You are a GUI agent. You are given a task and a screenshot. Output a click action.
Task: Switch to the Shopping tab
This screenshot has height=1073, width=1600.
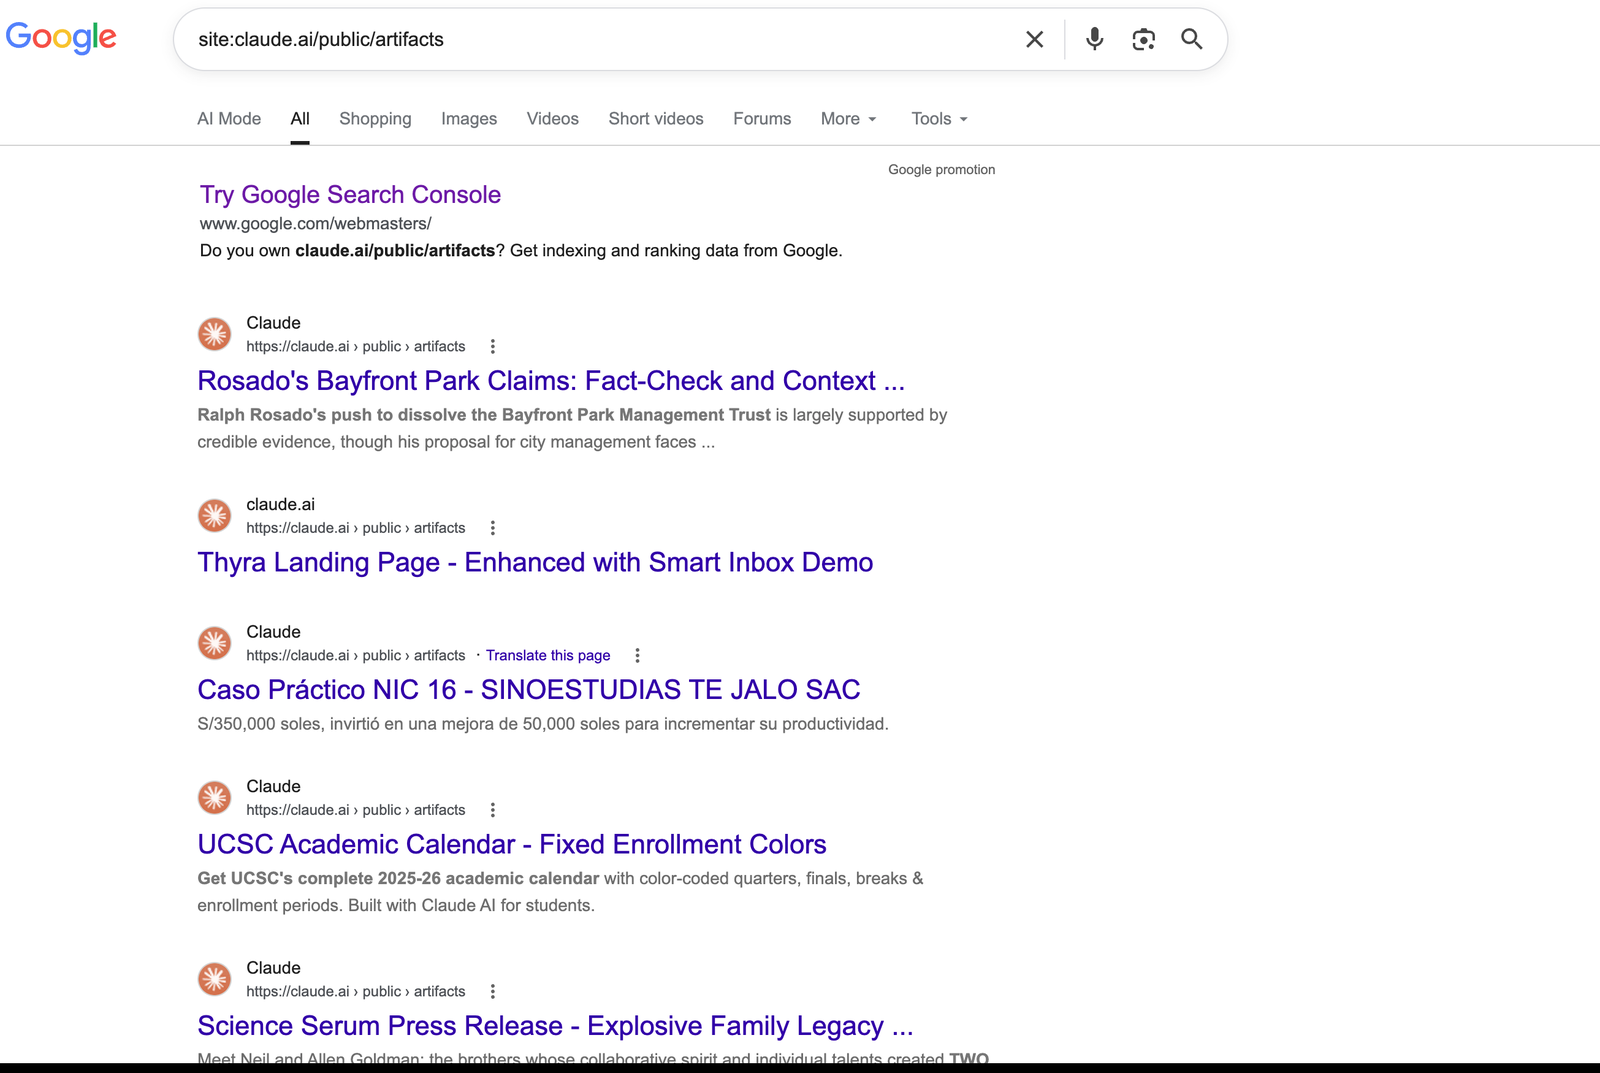tap(375, 119)
